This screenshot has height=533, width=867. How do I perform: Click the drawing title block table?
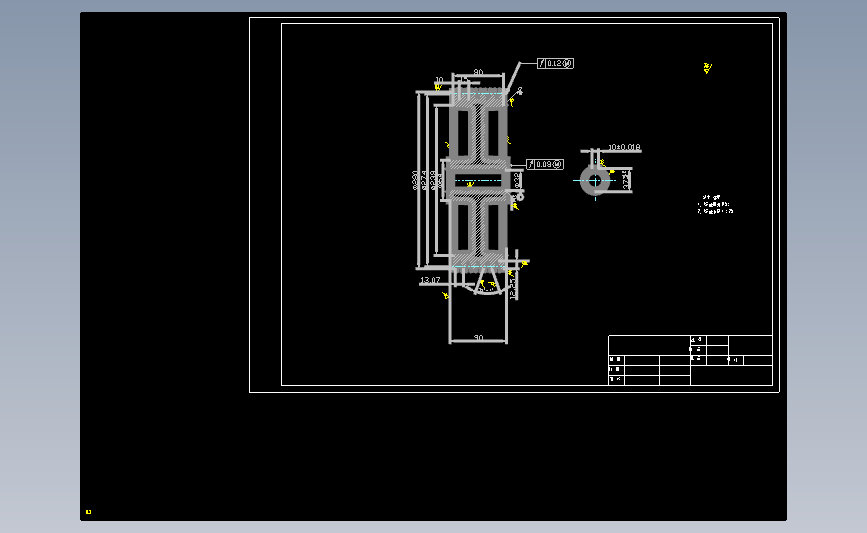(690, 360)
